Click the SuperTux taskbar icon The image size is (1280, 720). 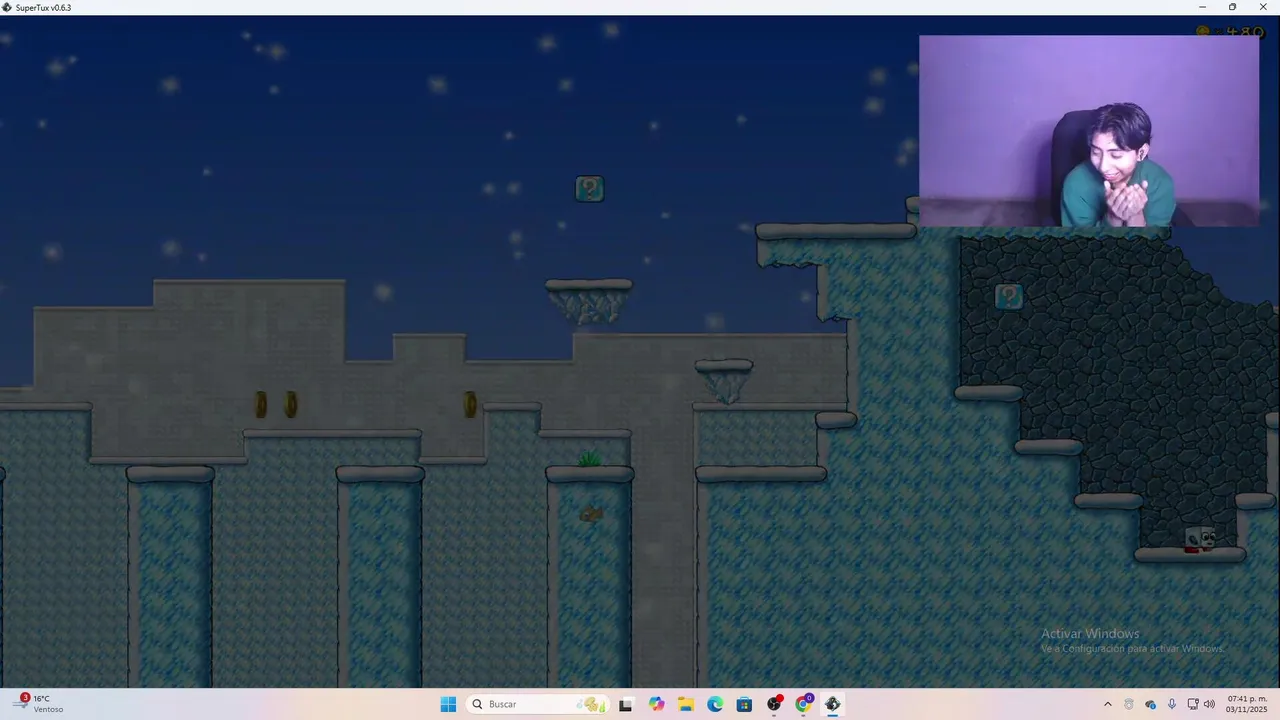833,704
